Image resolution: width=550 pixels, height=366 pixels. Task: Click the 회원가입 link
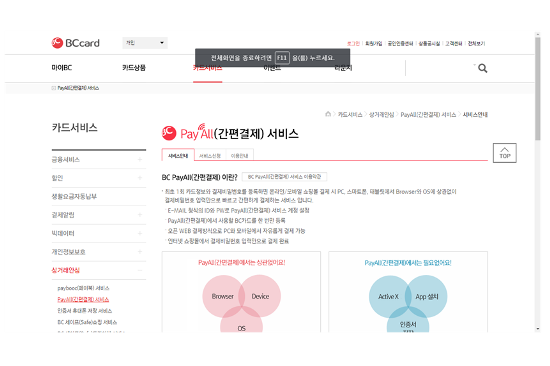[x=374, y=44]
